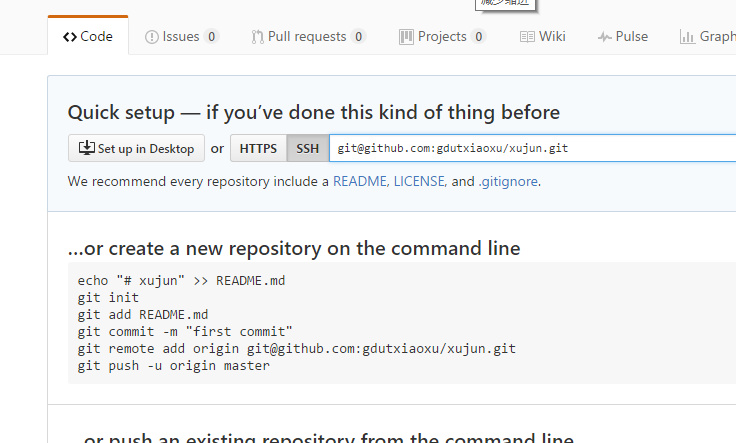Click the "git remote add origin" command line
This screenshot has width=736, height=443.
(297, 348)
